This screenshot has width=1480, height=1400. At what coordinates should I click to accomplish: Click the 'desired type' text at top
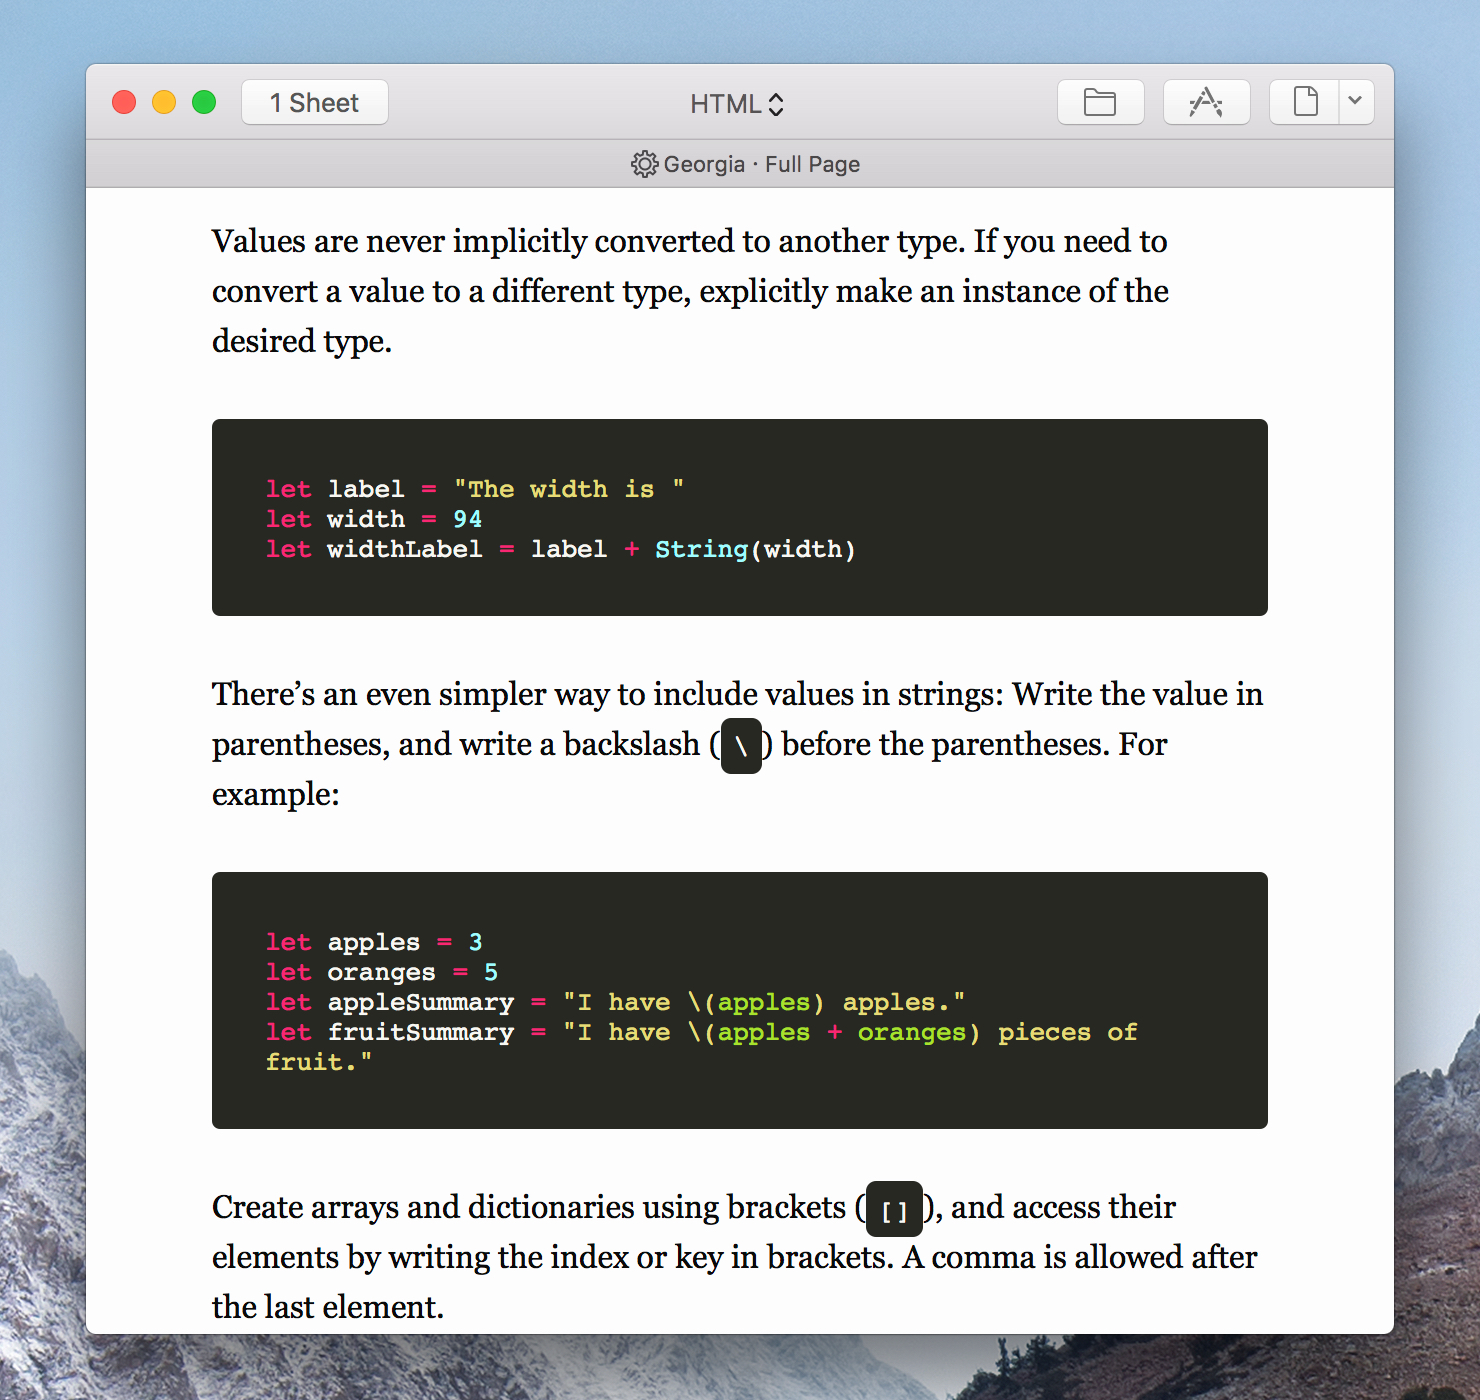click(302, 341)
